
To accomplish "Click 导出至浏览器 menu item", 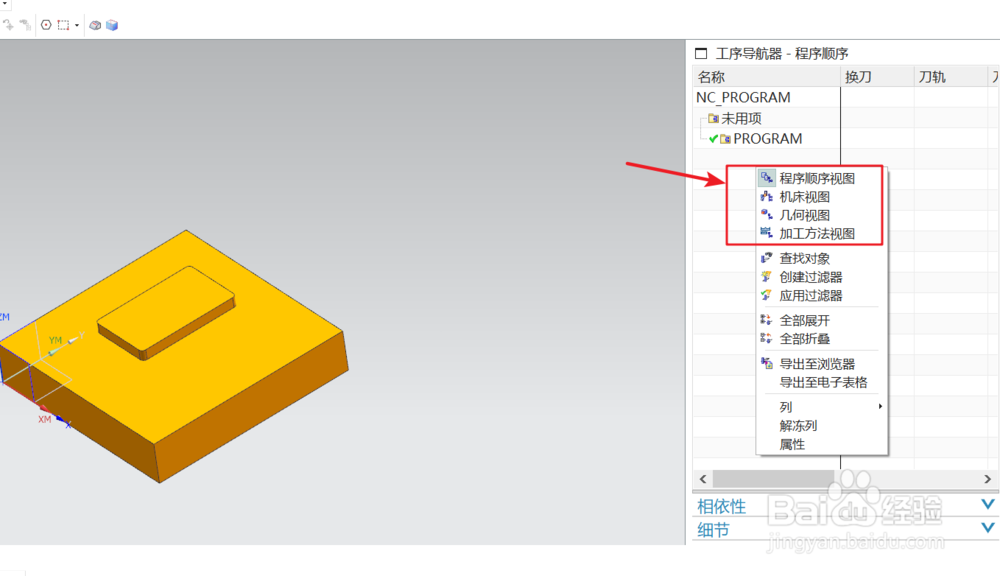I will (817, 364).
